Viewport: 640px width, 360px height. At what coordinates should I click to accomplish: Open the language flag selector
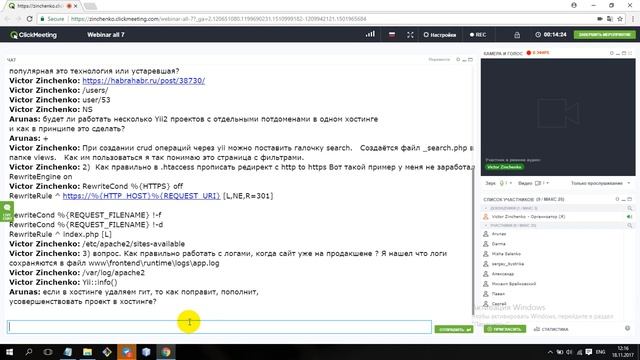(x=392, y=35)
